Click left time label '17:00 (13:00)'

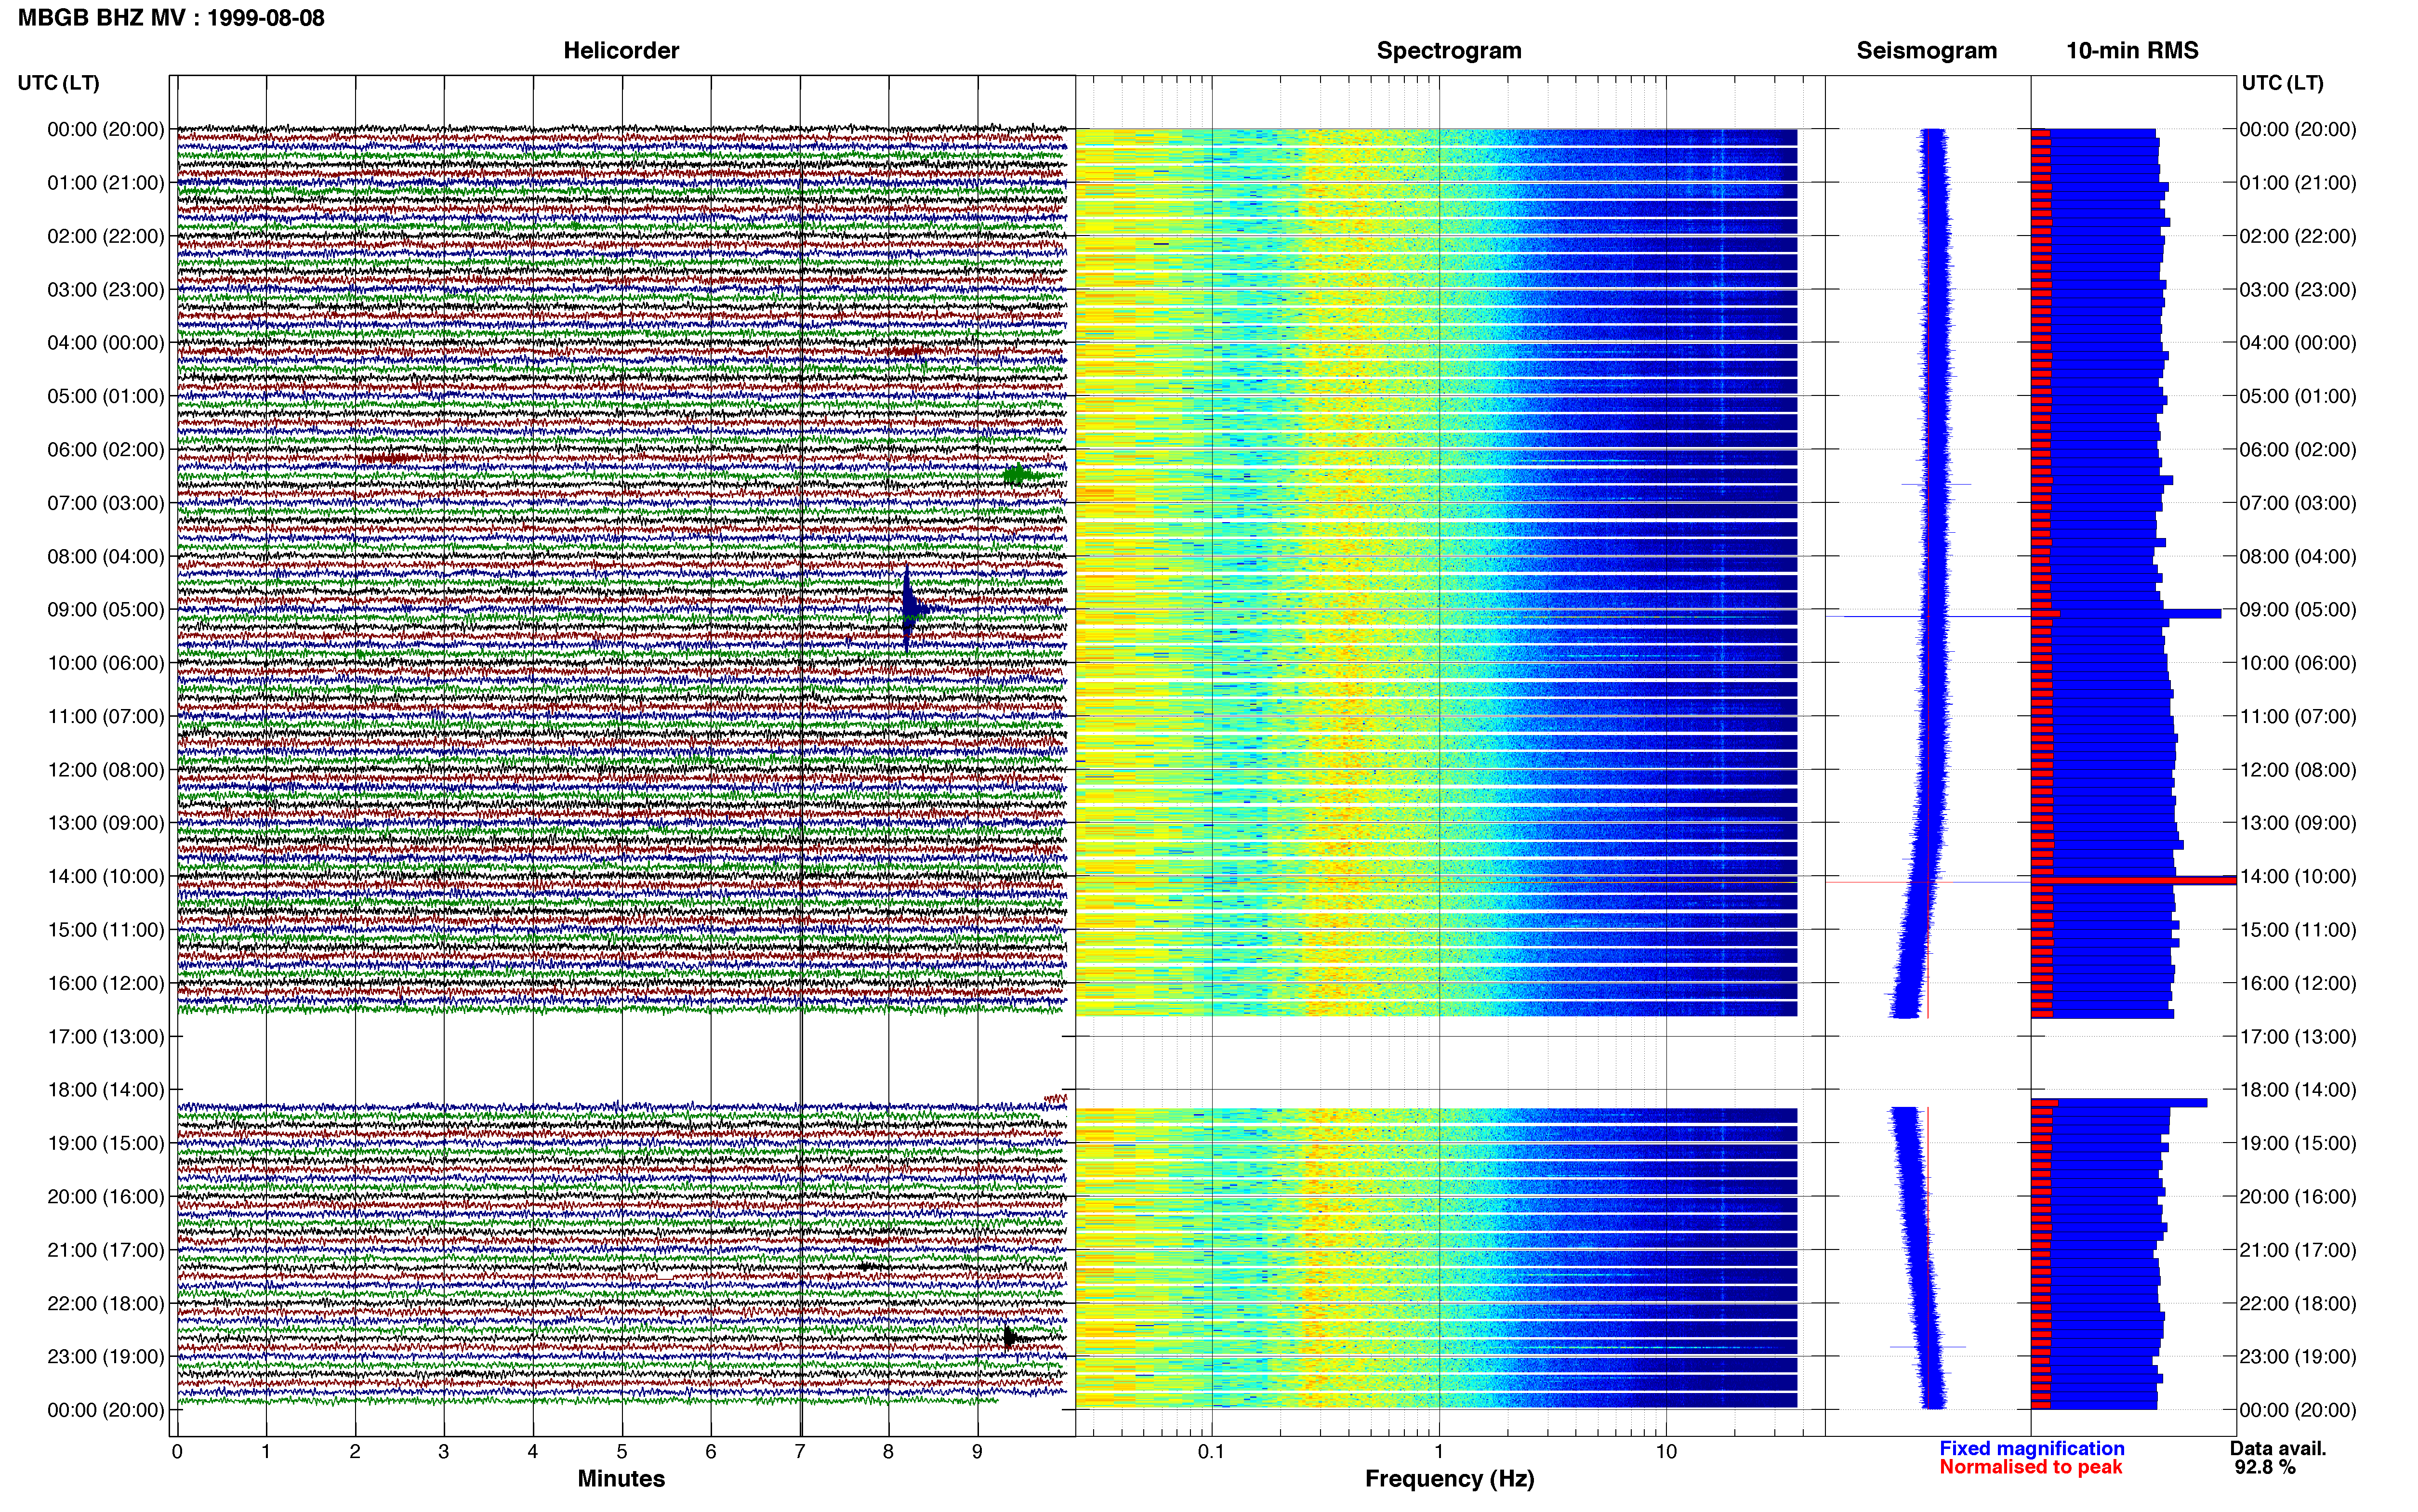point(106,1037)
